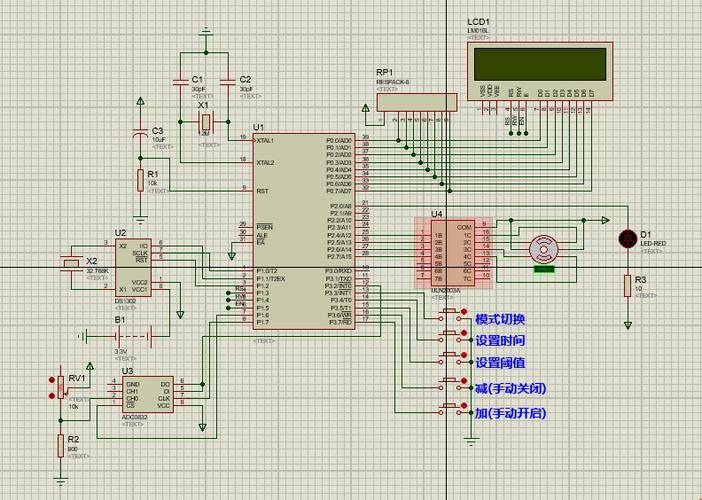Select the X1 crystal oscillator
702x500 pixels.
tap(205, 121)
